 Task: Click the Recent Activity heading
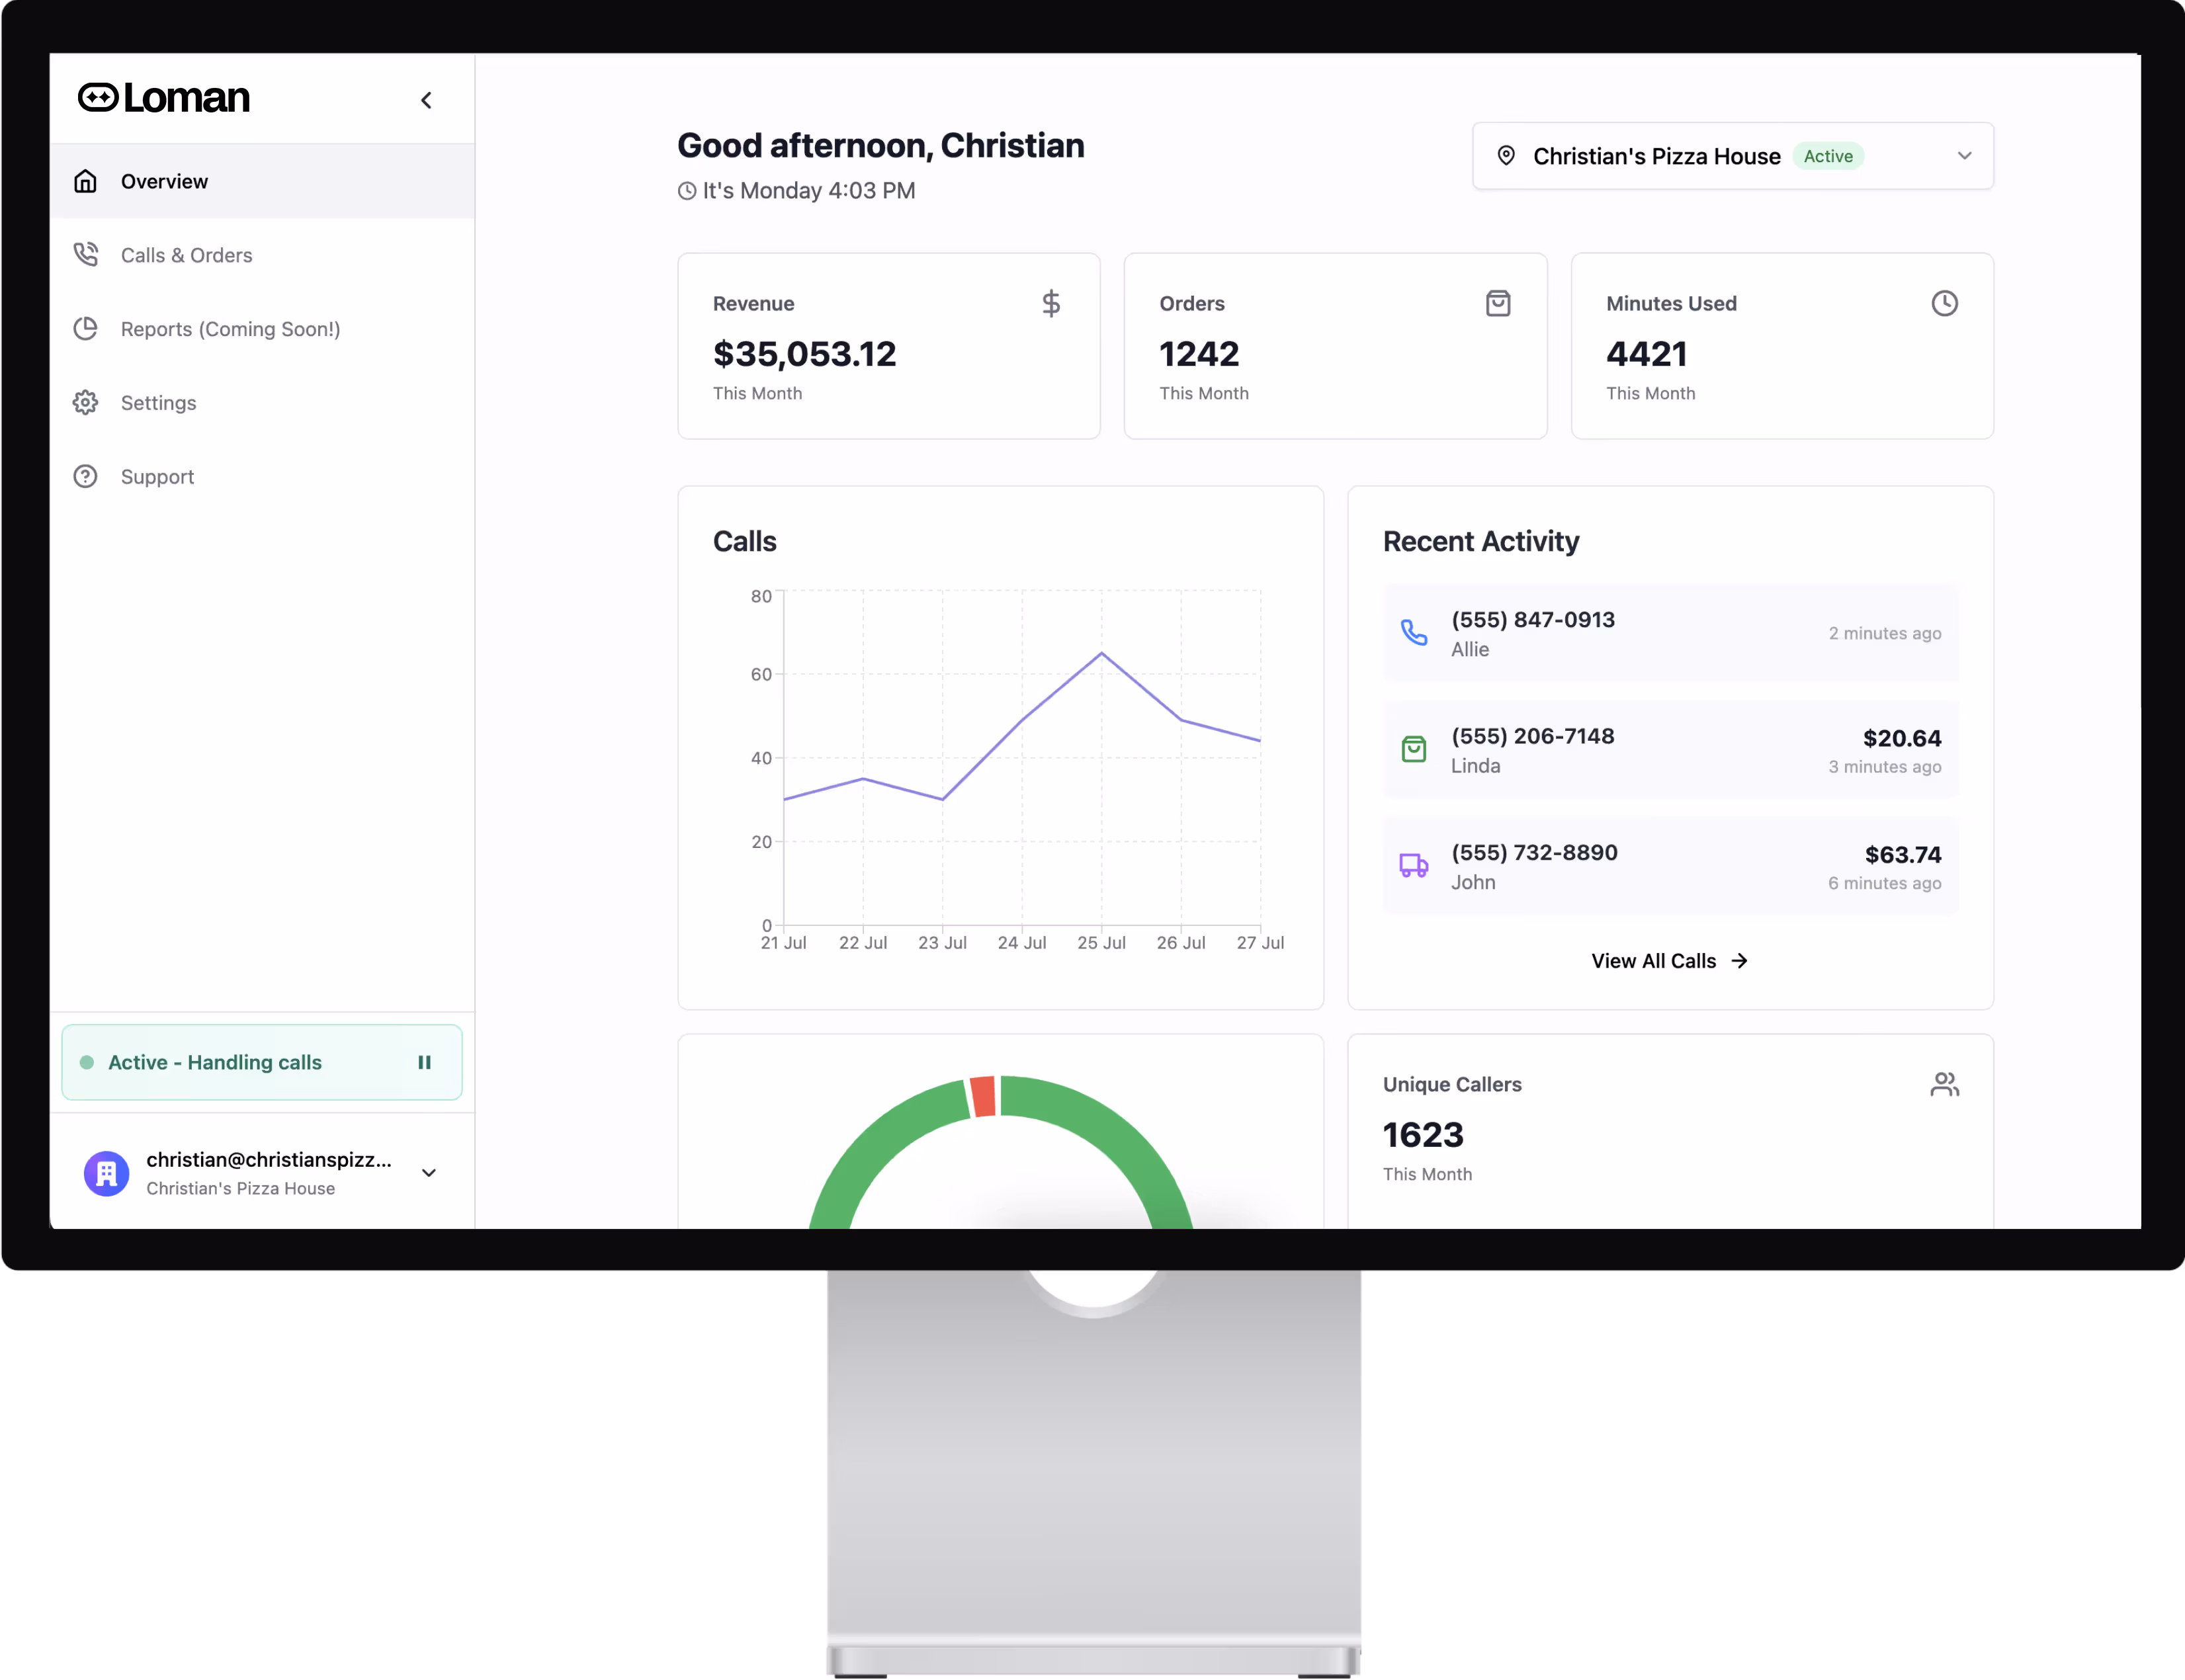1481,542
